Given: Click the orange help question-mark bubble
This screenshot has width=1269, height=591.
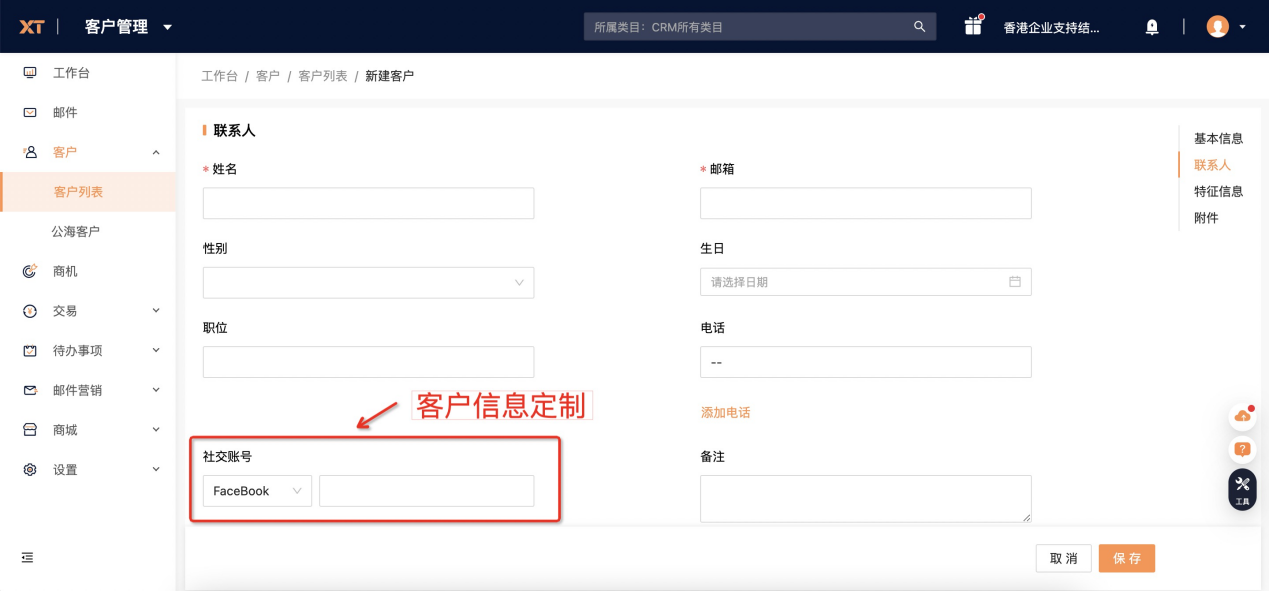Looking at the screenshot, I should click(x=1242, y=450).
